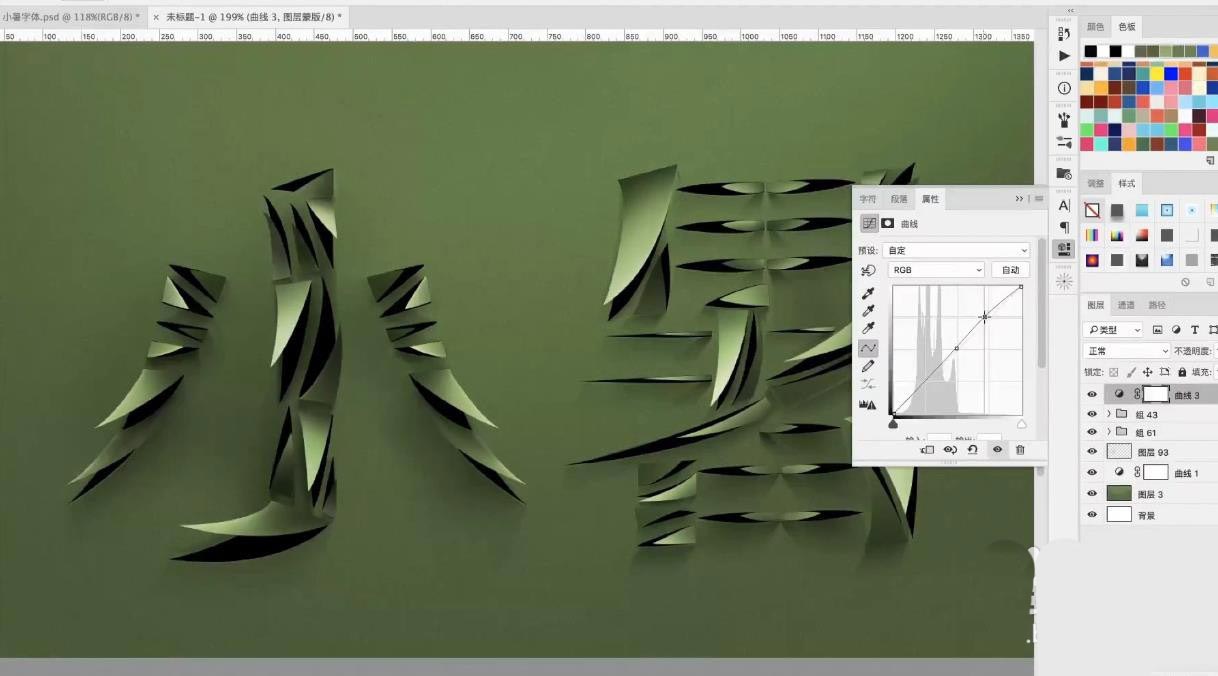
Task: Open the Brush settings panel icon
Action: tap(1064, 143)
